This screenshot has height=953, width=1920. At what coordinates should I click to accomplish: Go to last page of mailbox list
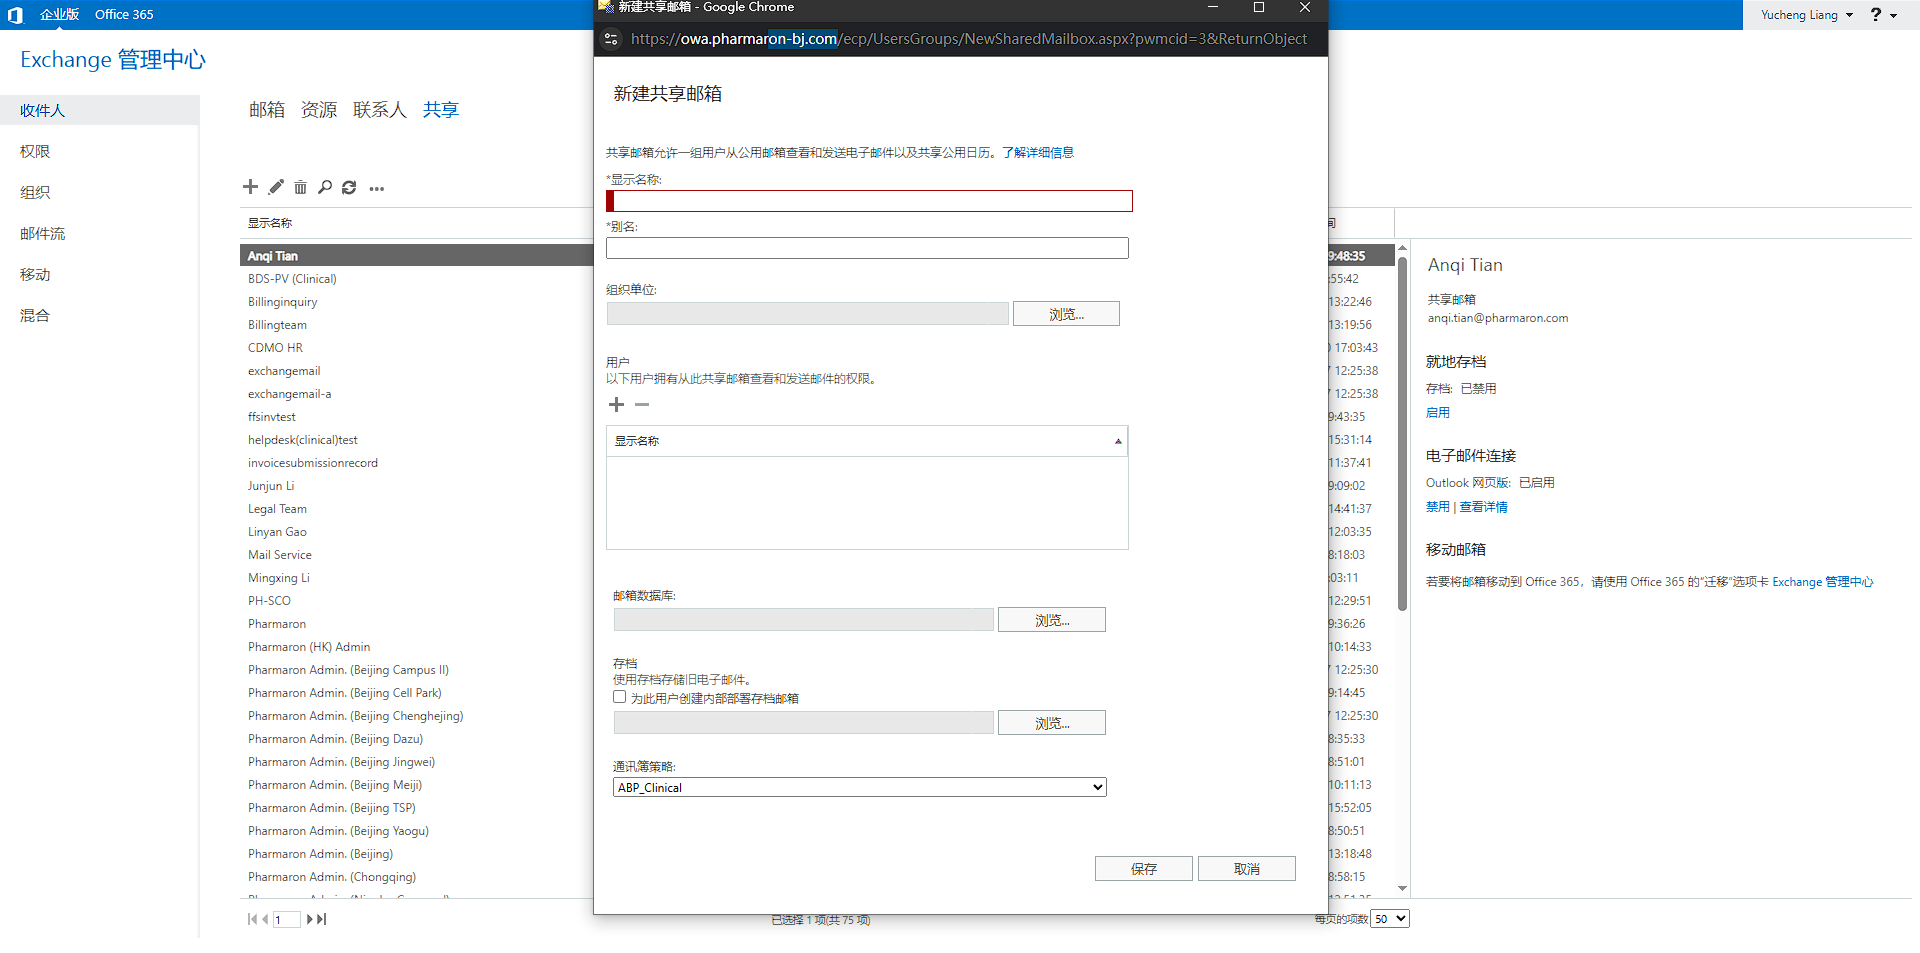pyautogui.click(x=322, y=919)
